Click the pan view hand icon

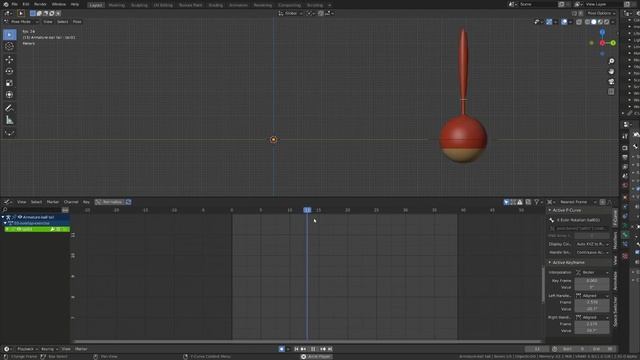click(611, 71)
